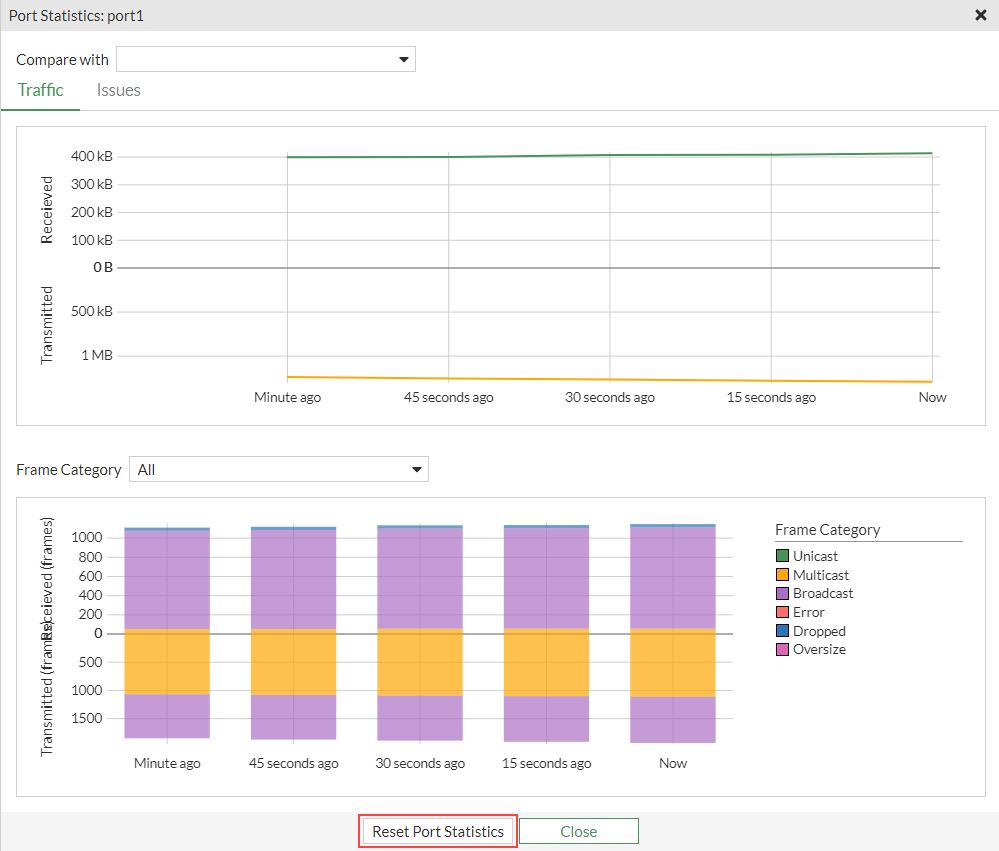Click the Multicast legend color square

(783, 575)
